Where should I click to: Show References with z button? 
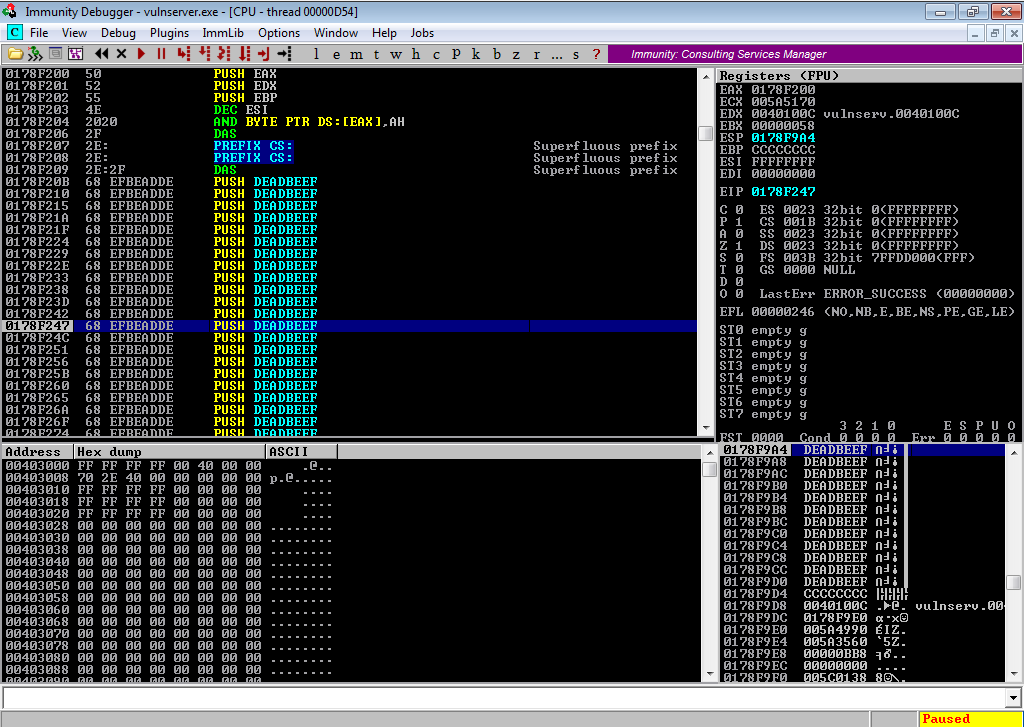pos(516,54)
